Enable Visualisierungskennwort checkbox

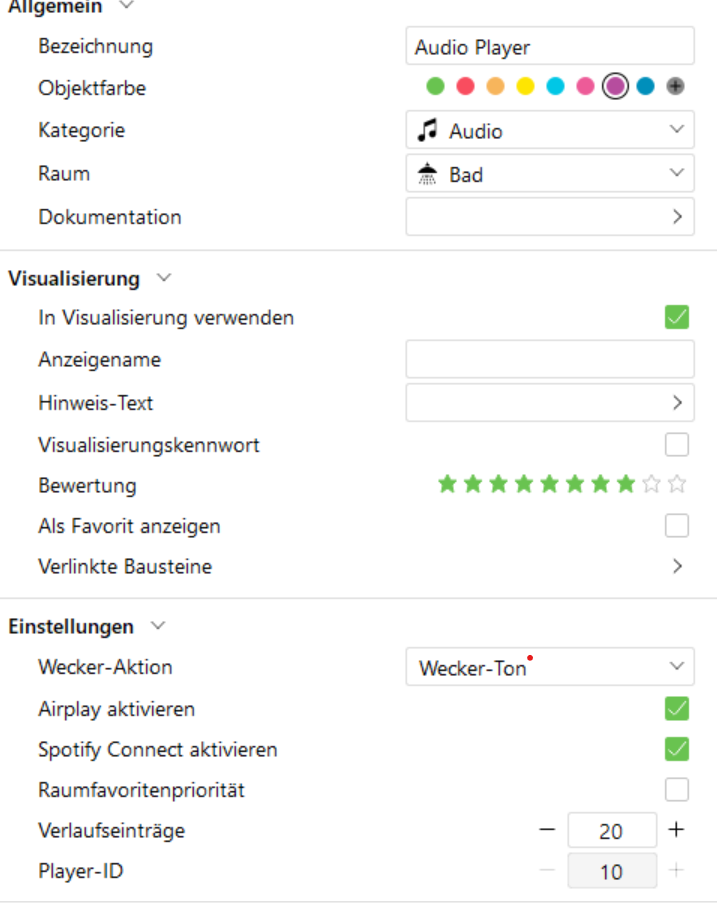(677, 444)
